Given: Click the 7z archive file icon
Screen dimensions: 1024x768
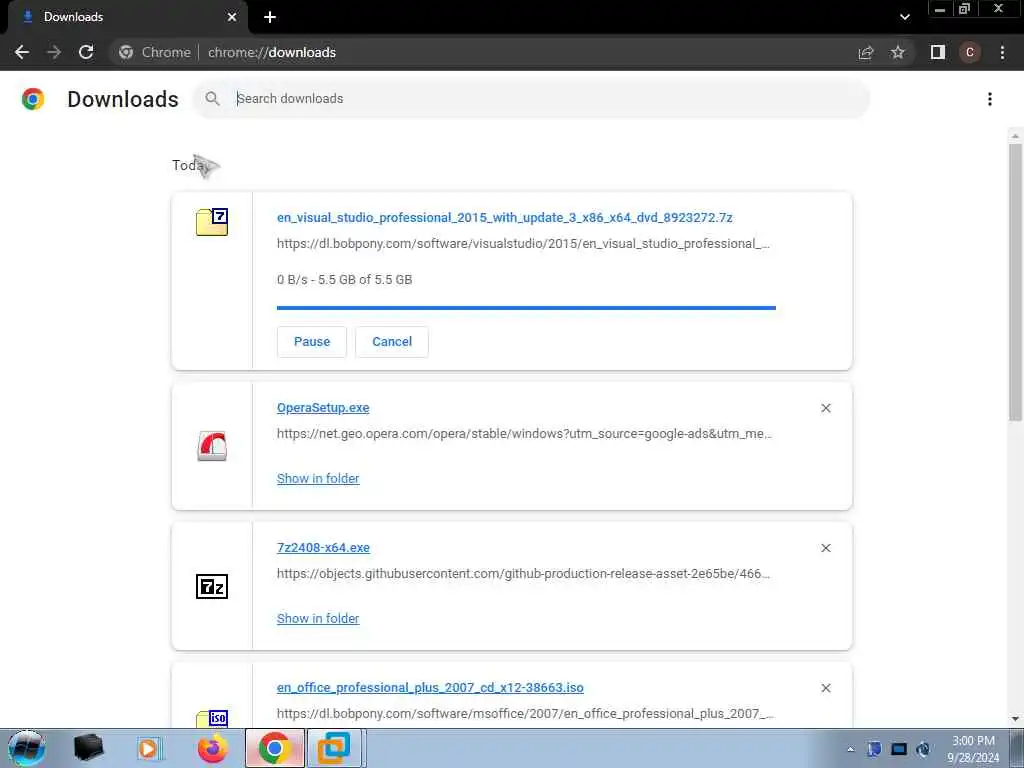Looking at the screenshot, I should 212,222.
